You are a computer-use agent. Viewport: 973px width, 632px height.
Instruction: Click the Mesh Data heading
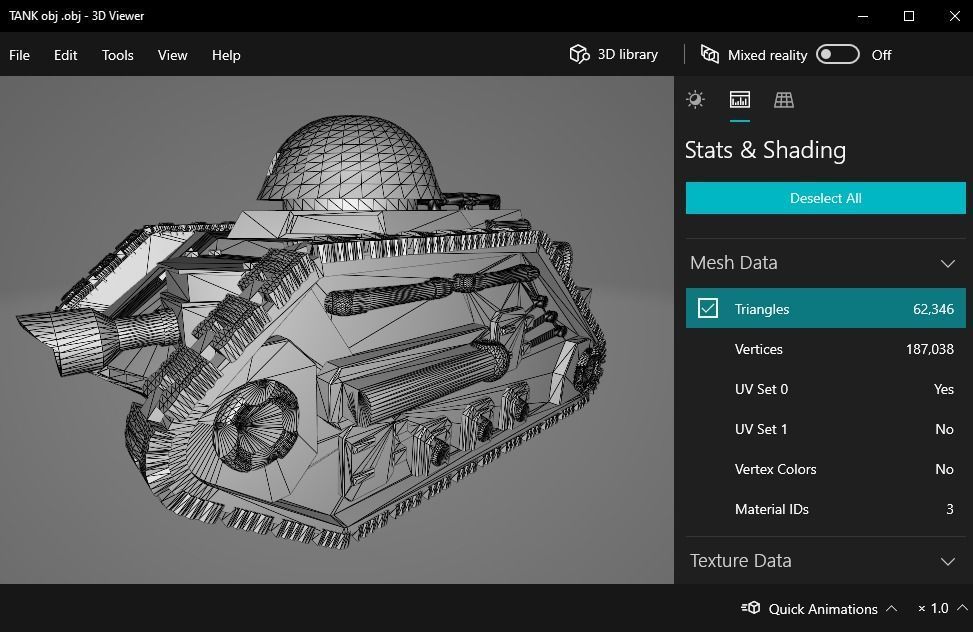733,263
